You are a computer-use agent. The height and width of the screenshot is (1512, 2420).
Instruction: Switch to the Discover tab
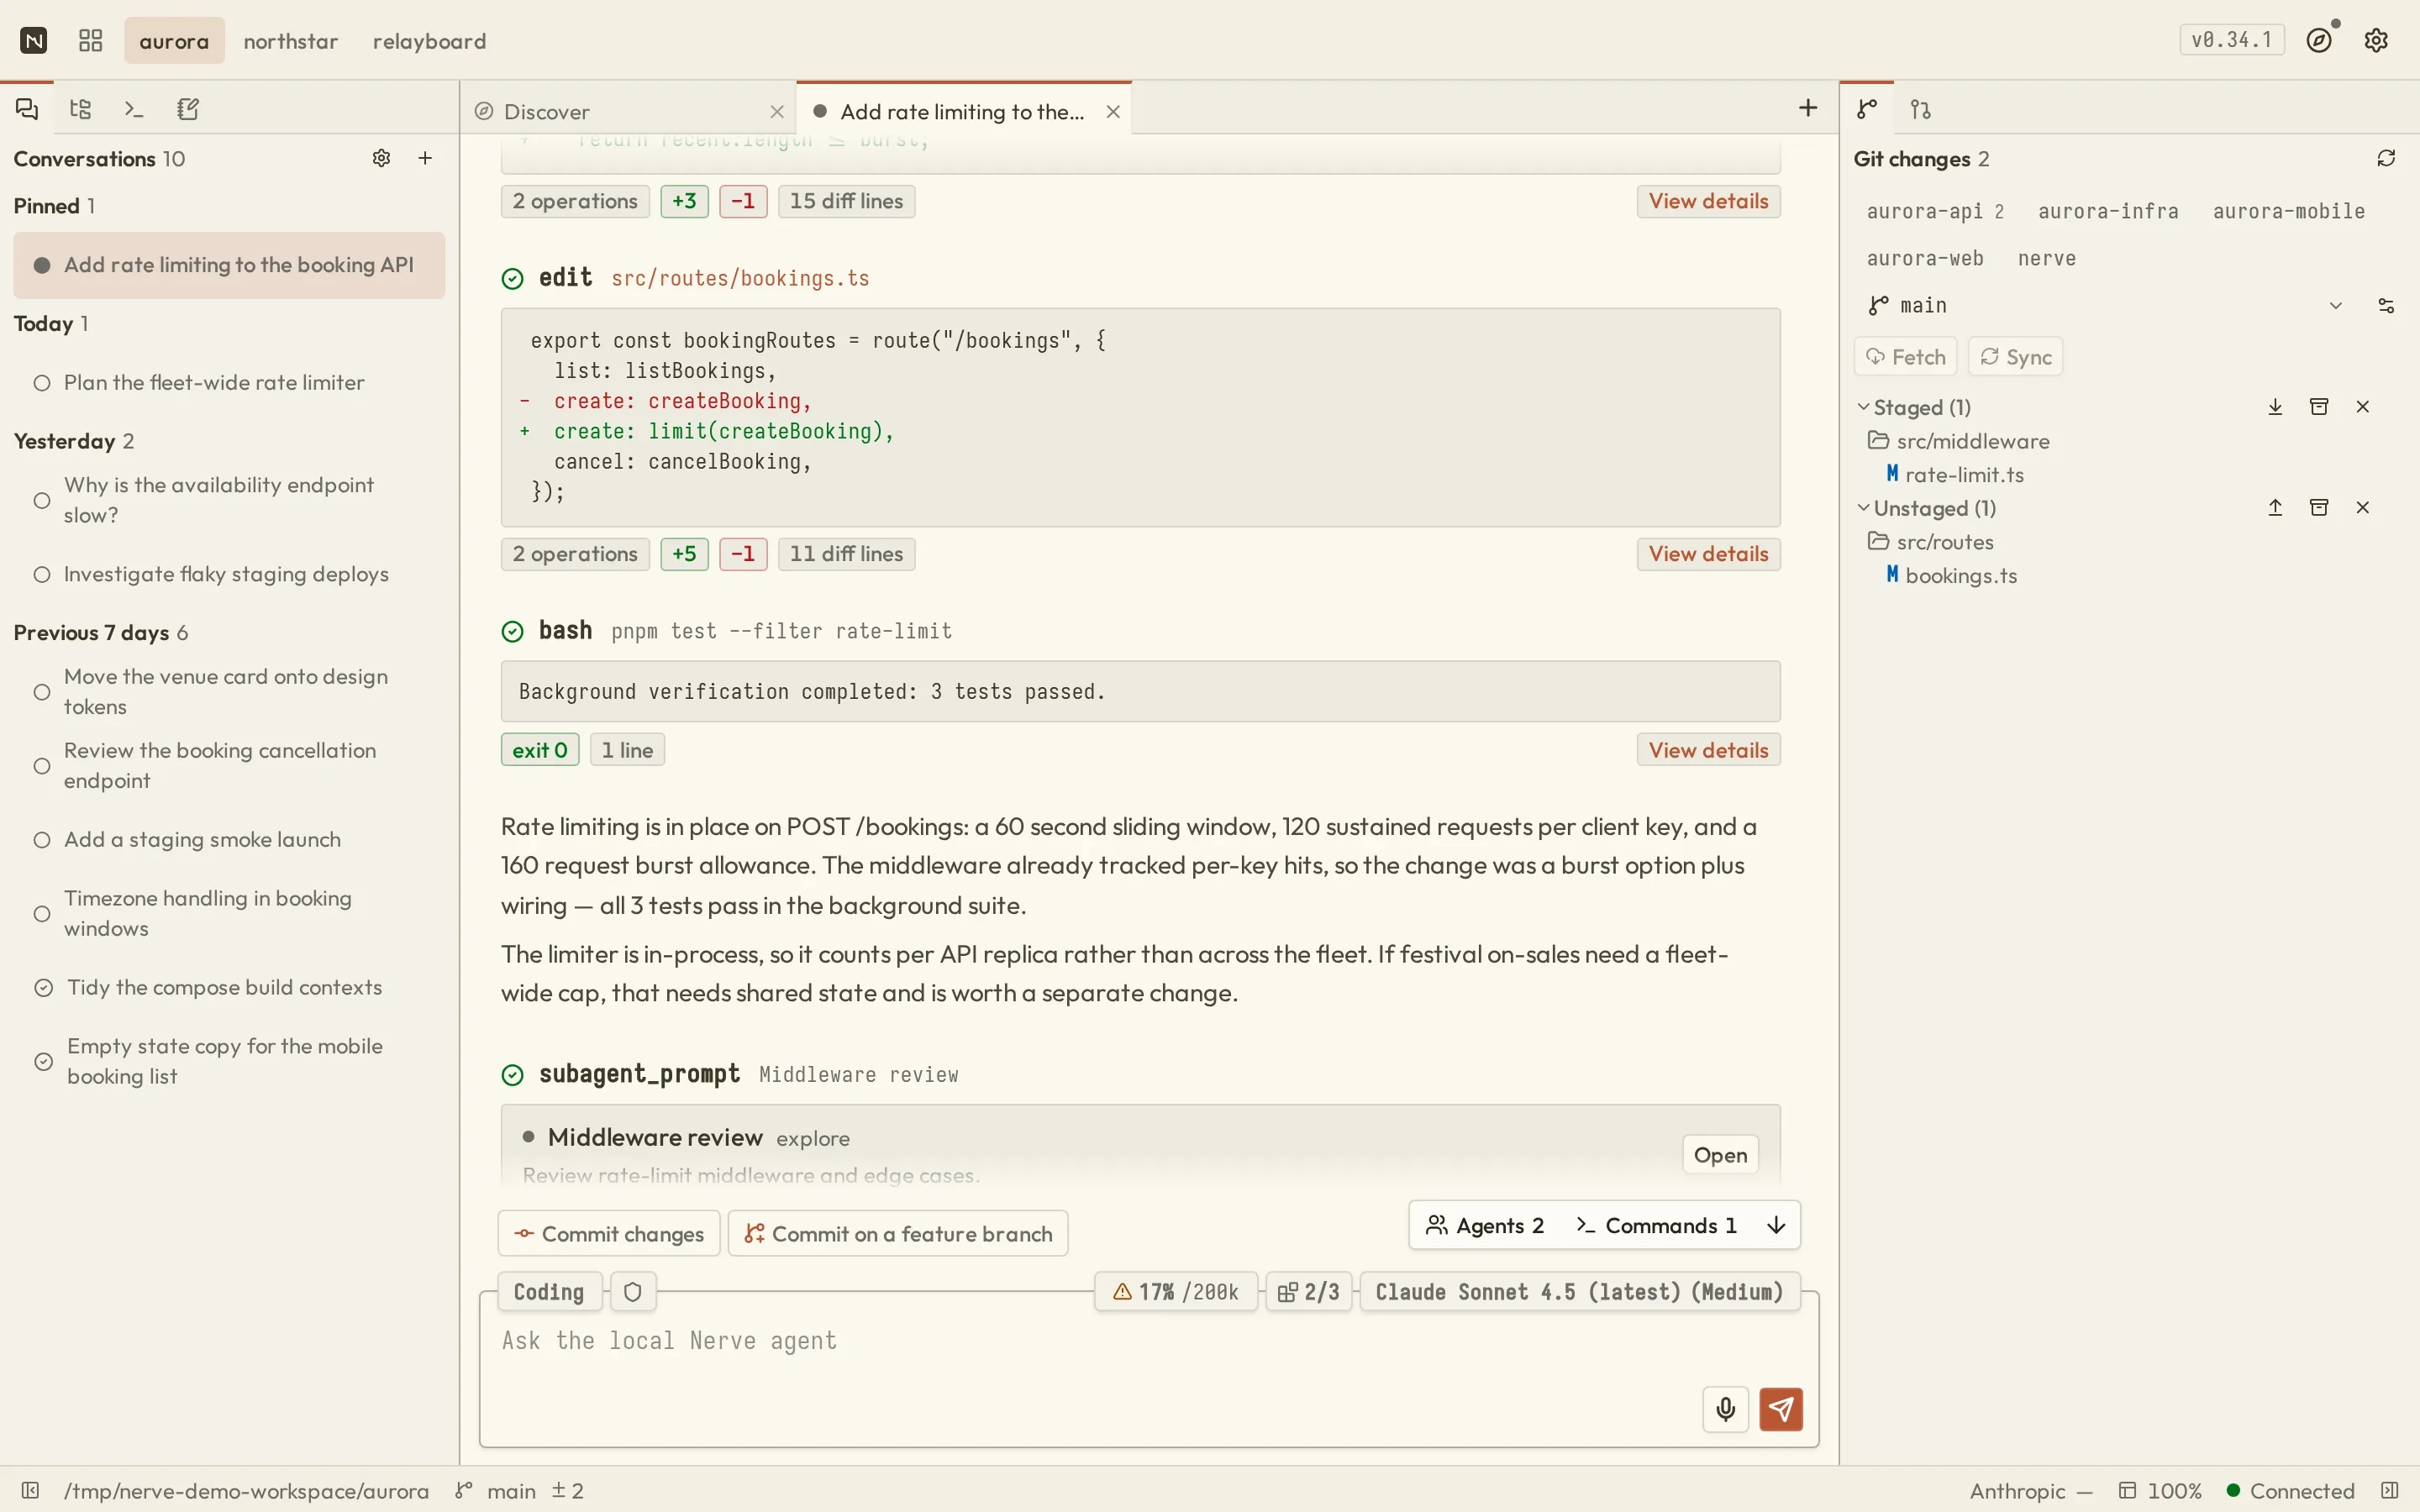point(629,111)
